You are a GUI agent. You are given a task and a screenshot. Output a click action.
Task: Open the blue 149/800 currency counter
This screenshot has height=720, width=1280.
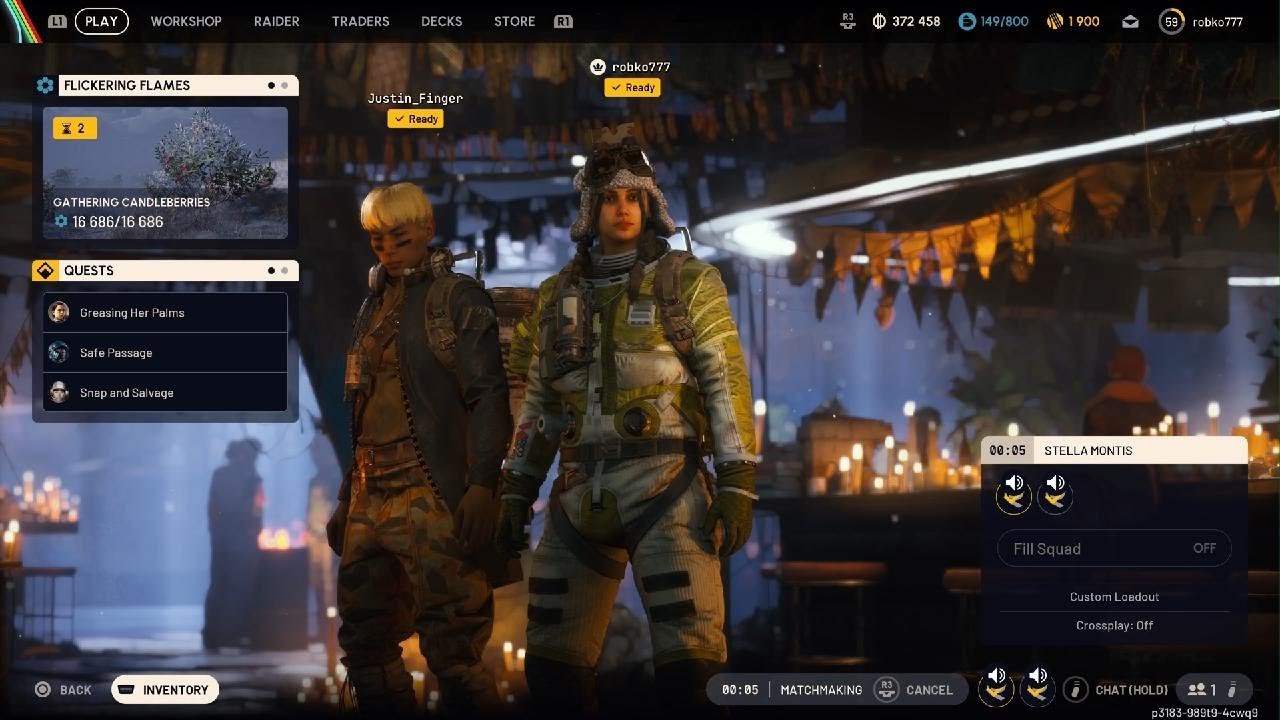click(993, 21)
